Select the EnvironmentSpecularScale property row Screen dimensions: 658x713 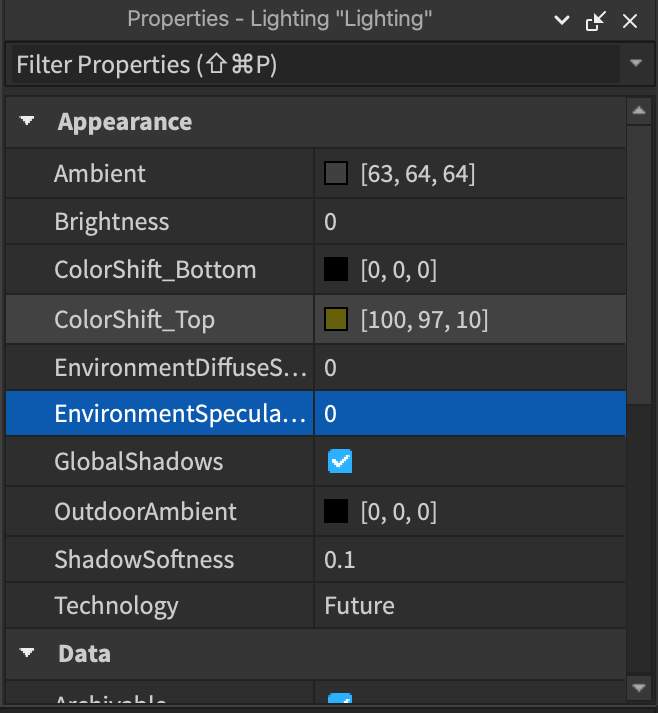[x=160, y=414]
